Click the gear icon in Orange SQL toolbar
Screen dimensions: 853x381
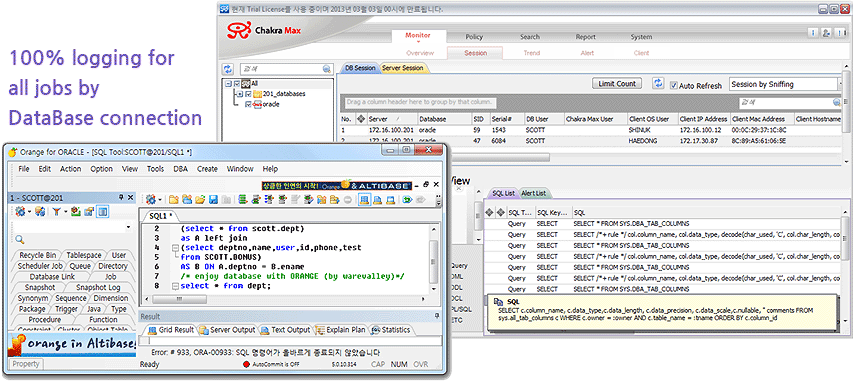(150, 199)
